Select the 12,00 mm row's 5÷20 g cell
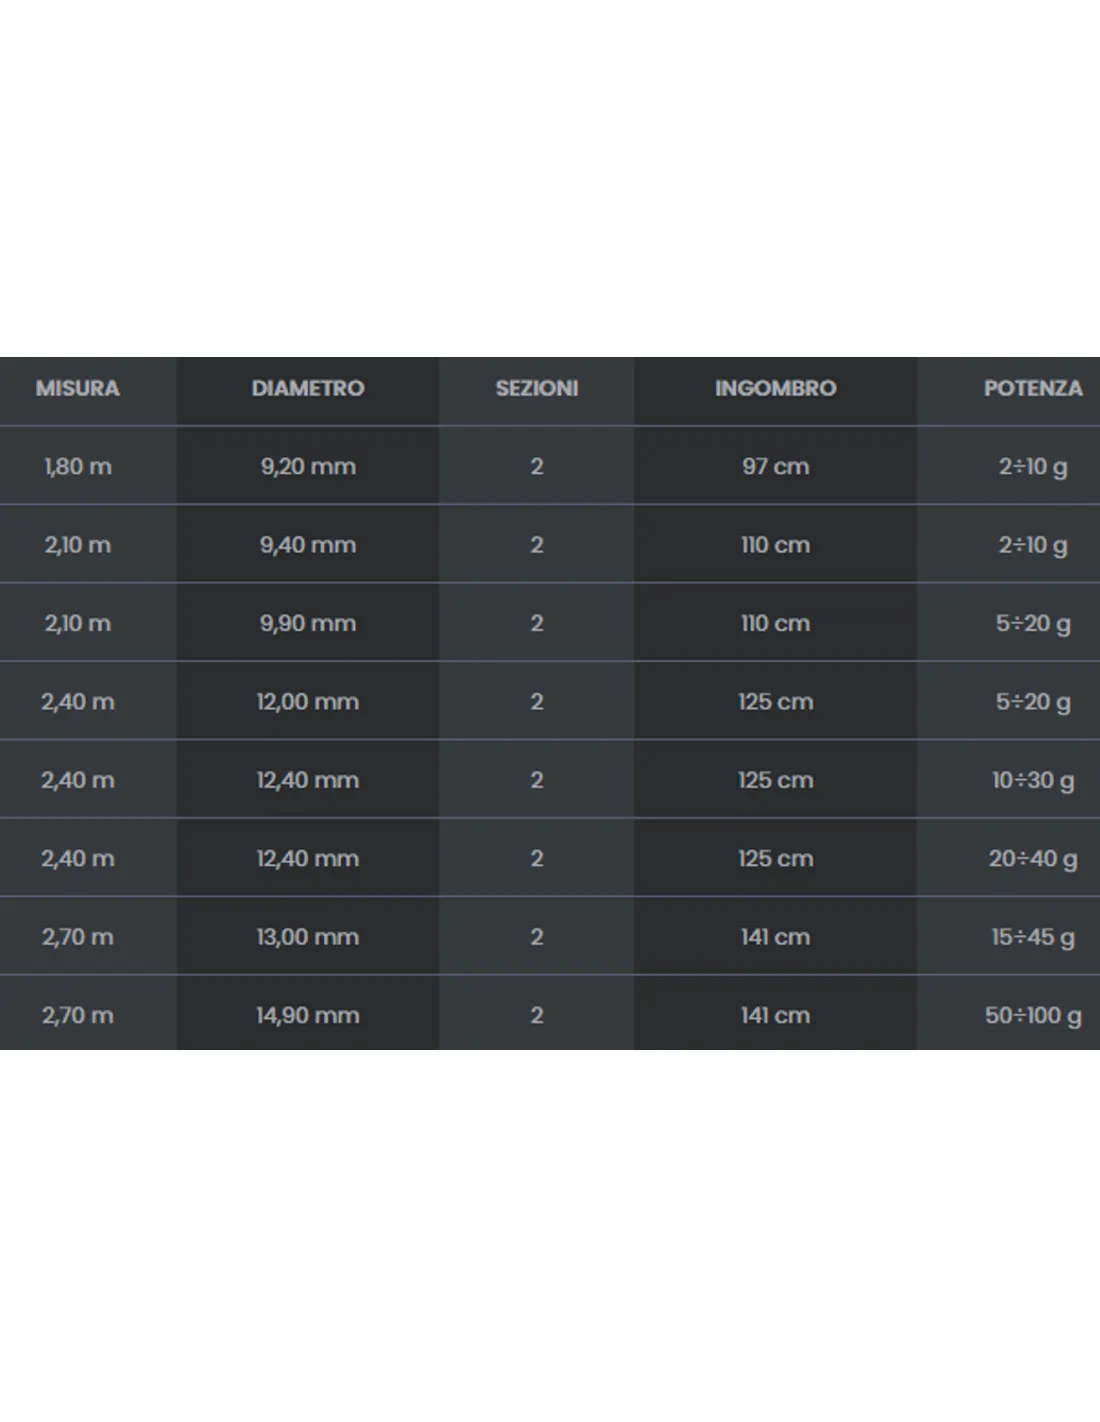Screen dimensions: 1100x1422 coord(1033,703)
